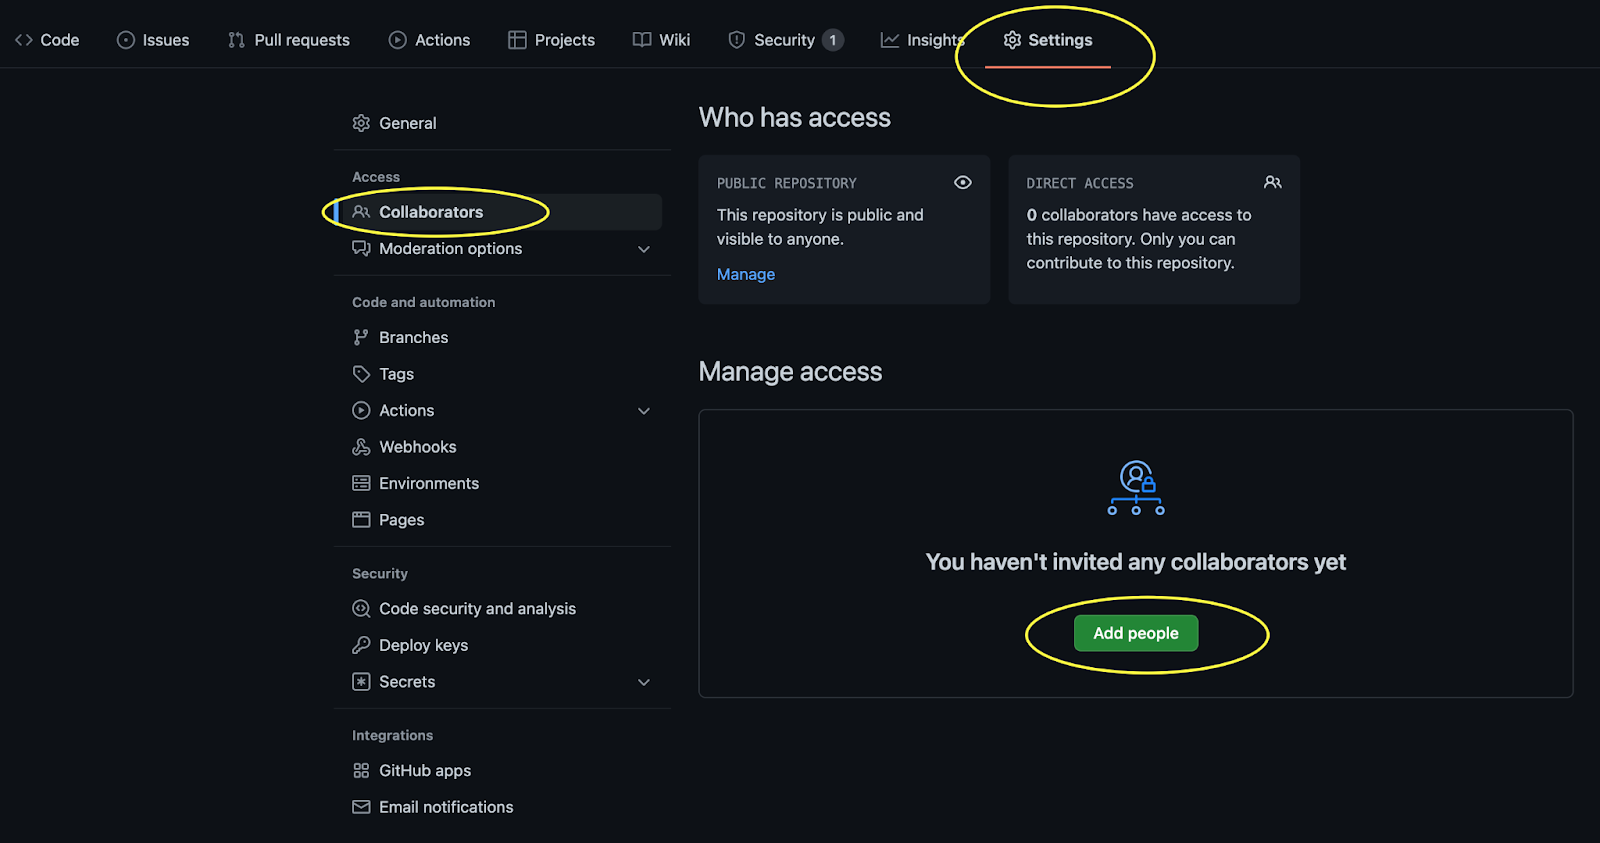Expand the Actions settings chevron
1600x843 pixels.
644,411
